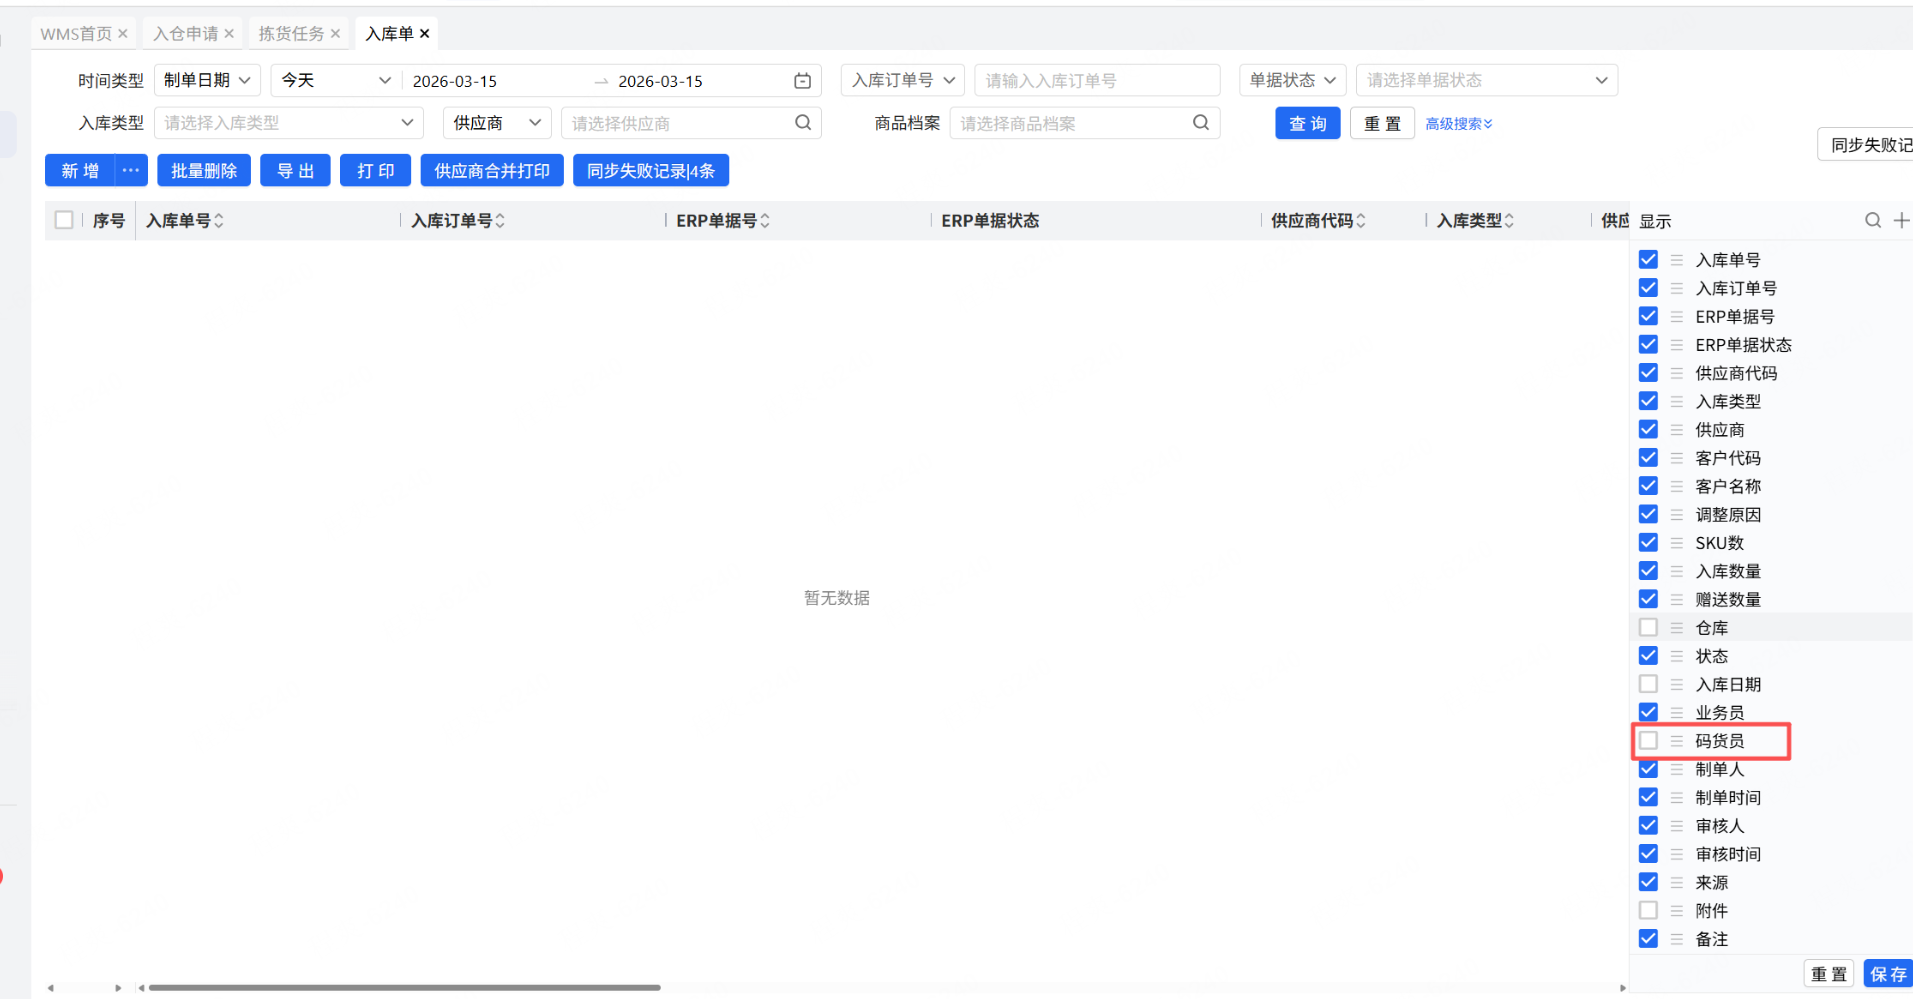The width and height of the screenshot is (1913, 999).
Task: Click the 批量删除 button
Action: click(x=204, y=171)
